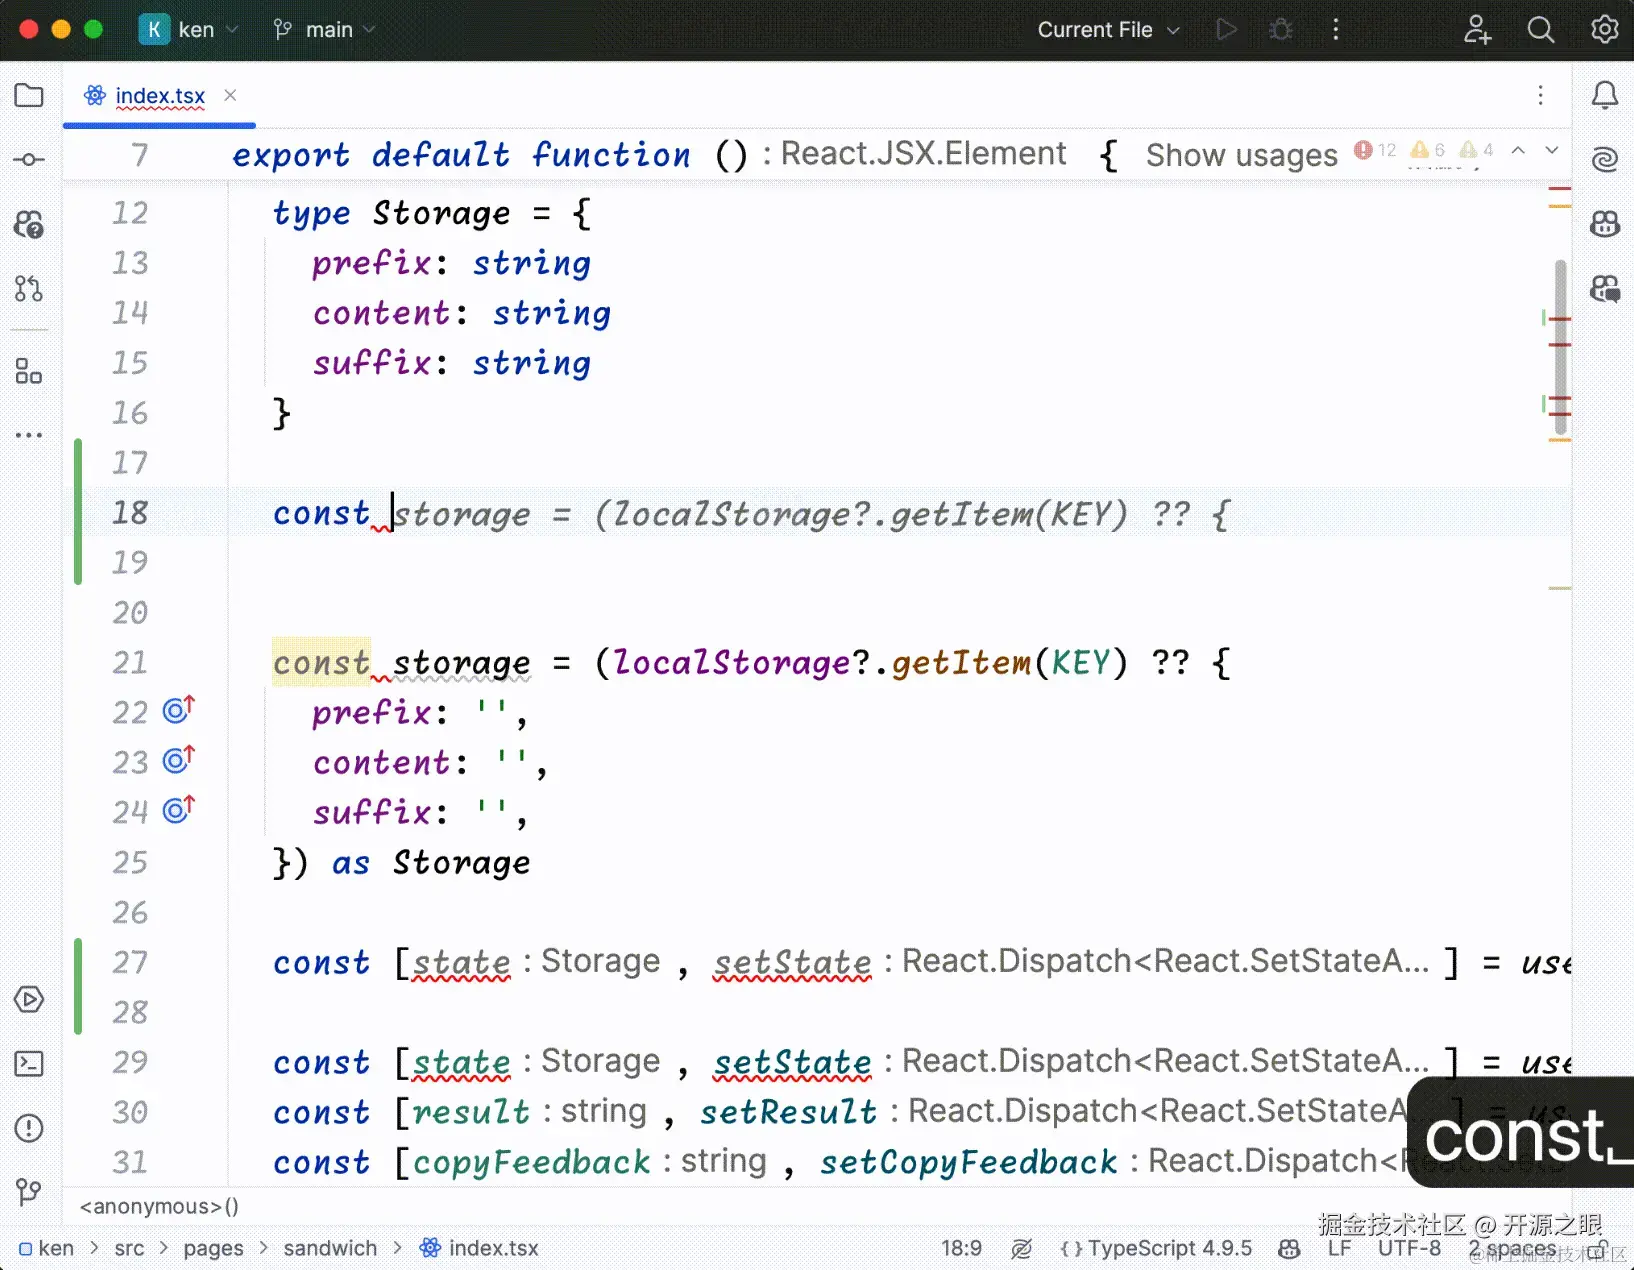The height and width of the screenshot is (1270, 1634).
Task: Click the sandwich breadcrumb in navigation bar
Action: 330,1248
